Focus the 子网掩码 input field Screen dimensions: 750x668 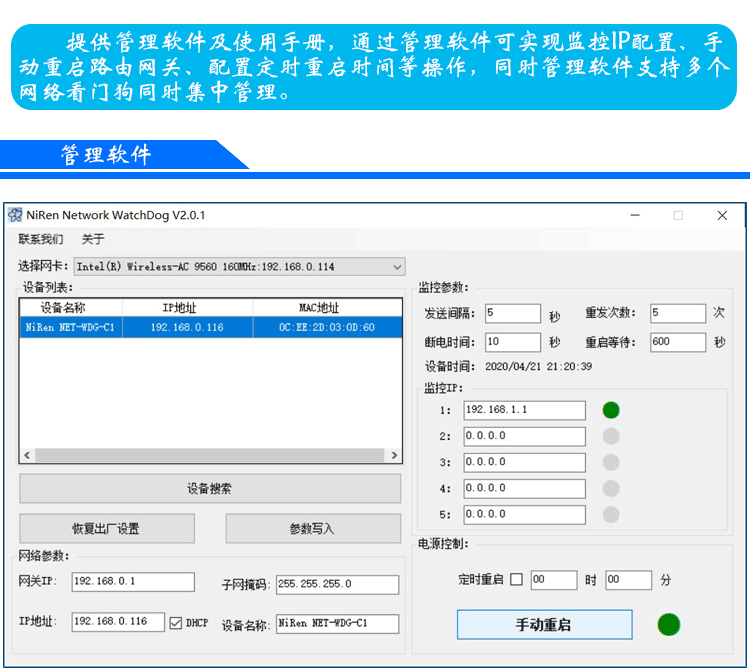click(337, 584)
